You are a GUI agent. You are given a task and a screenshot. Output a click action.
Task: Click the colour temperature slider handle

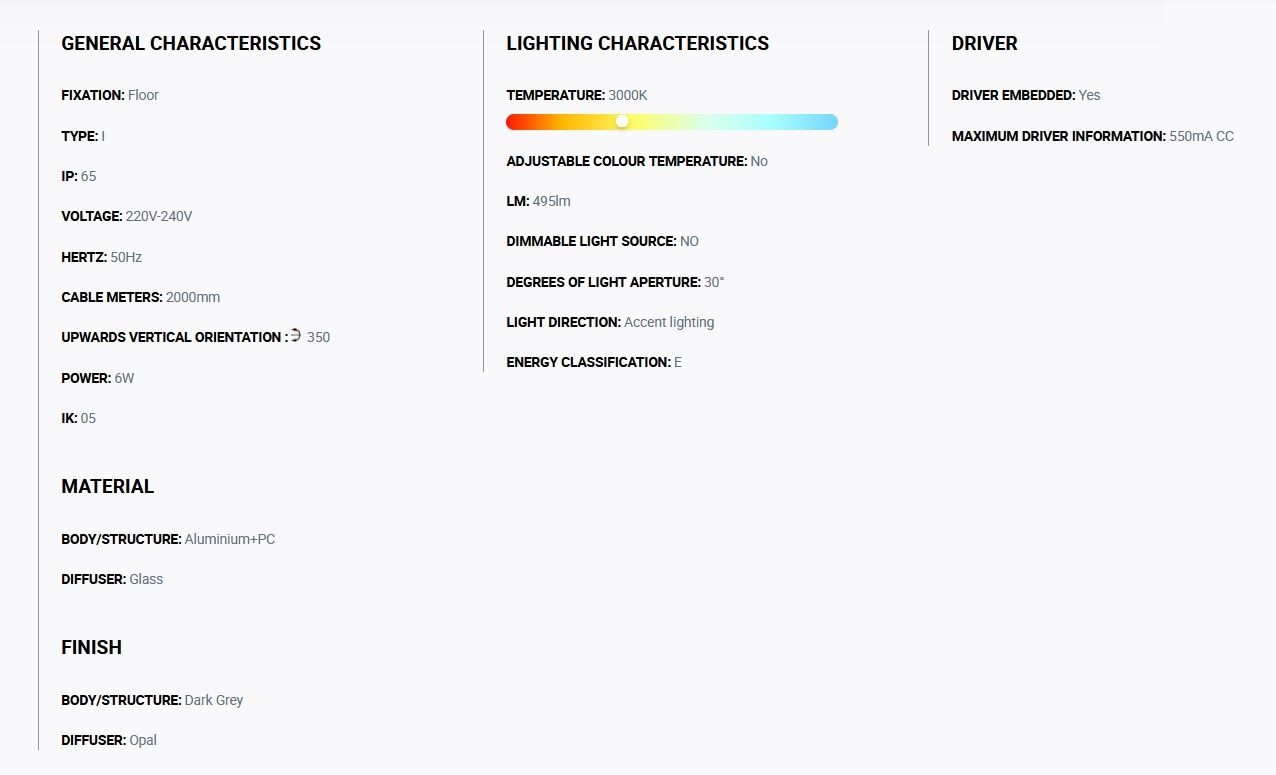(x=622, y=121)
